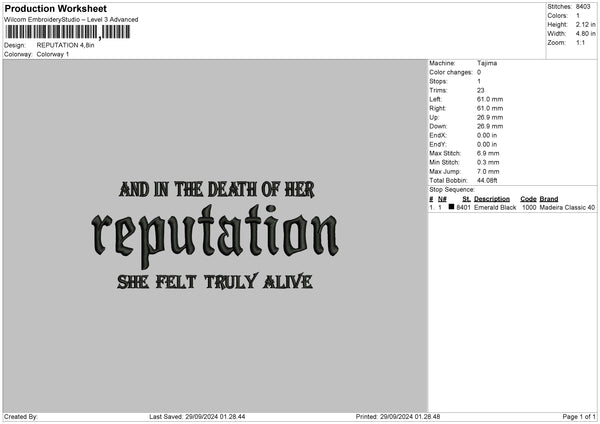The width and height of the screenshot is (600, 424).
Task: Click the Up 26.9 mm value
Action: (x=490, y=117)
